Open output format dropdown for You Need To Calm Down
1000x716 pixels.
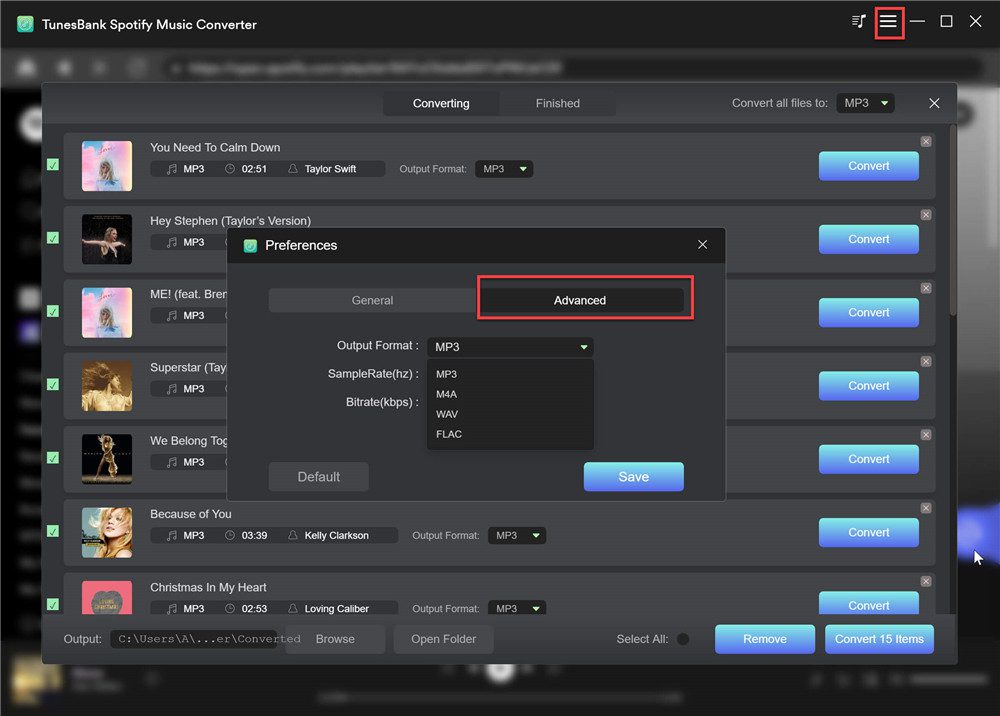click(504, 169)
